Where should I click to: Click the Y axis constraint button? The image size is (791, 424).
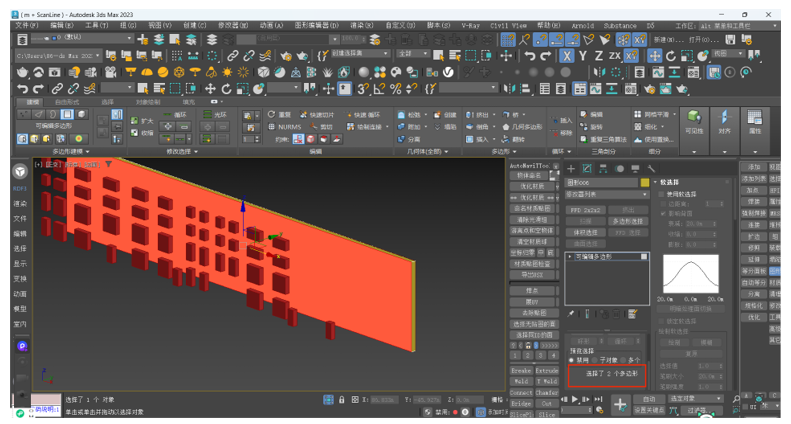[x=583, y=56]
